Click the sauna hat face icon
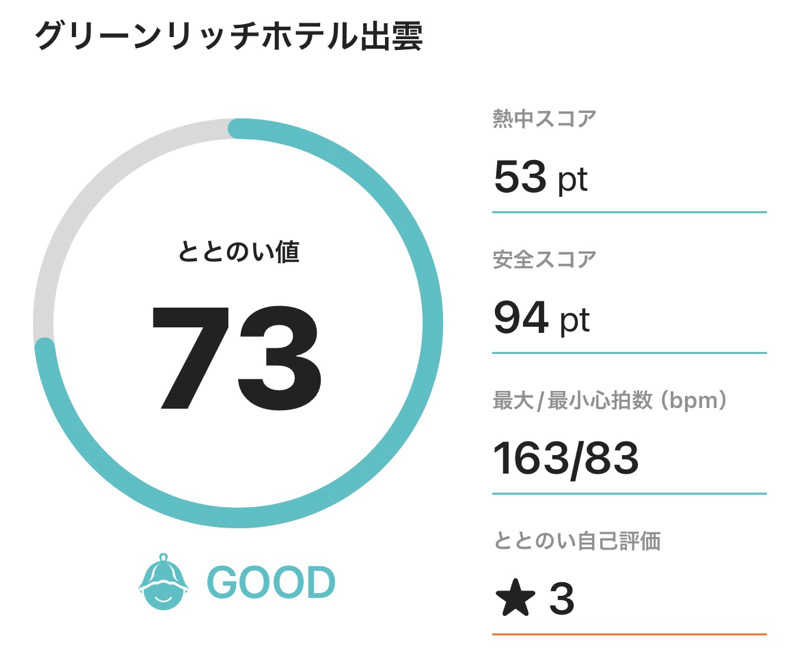This screenshot has width=800, height=665. [x=163, y=581]
